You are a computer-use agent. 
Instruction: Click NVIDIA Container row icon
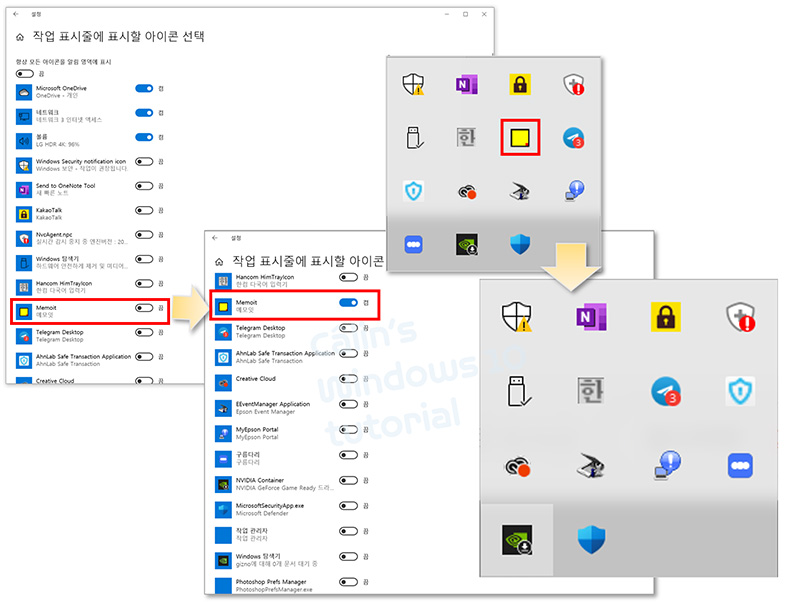click(223, 484)
